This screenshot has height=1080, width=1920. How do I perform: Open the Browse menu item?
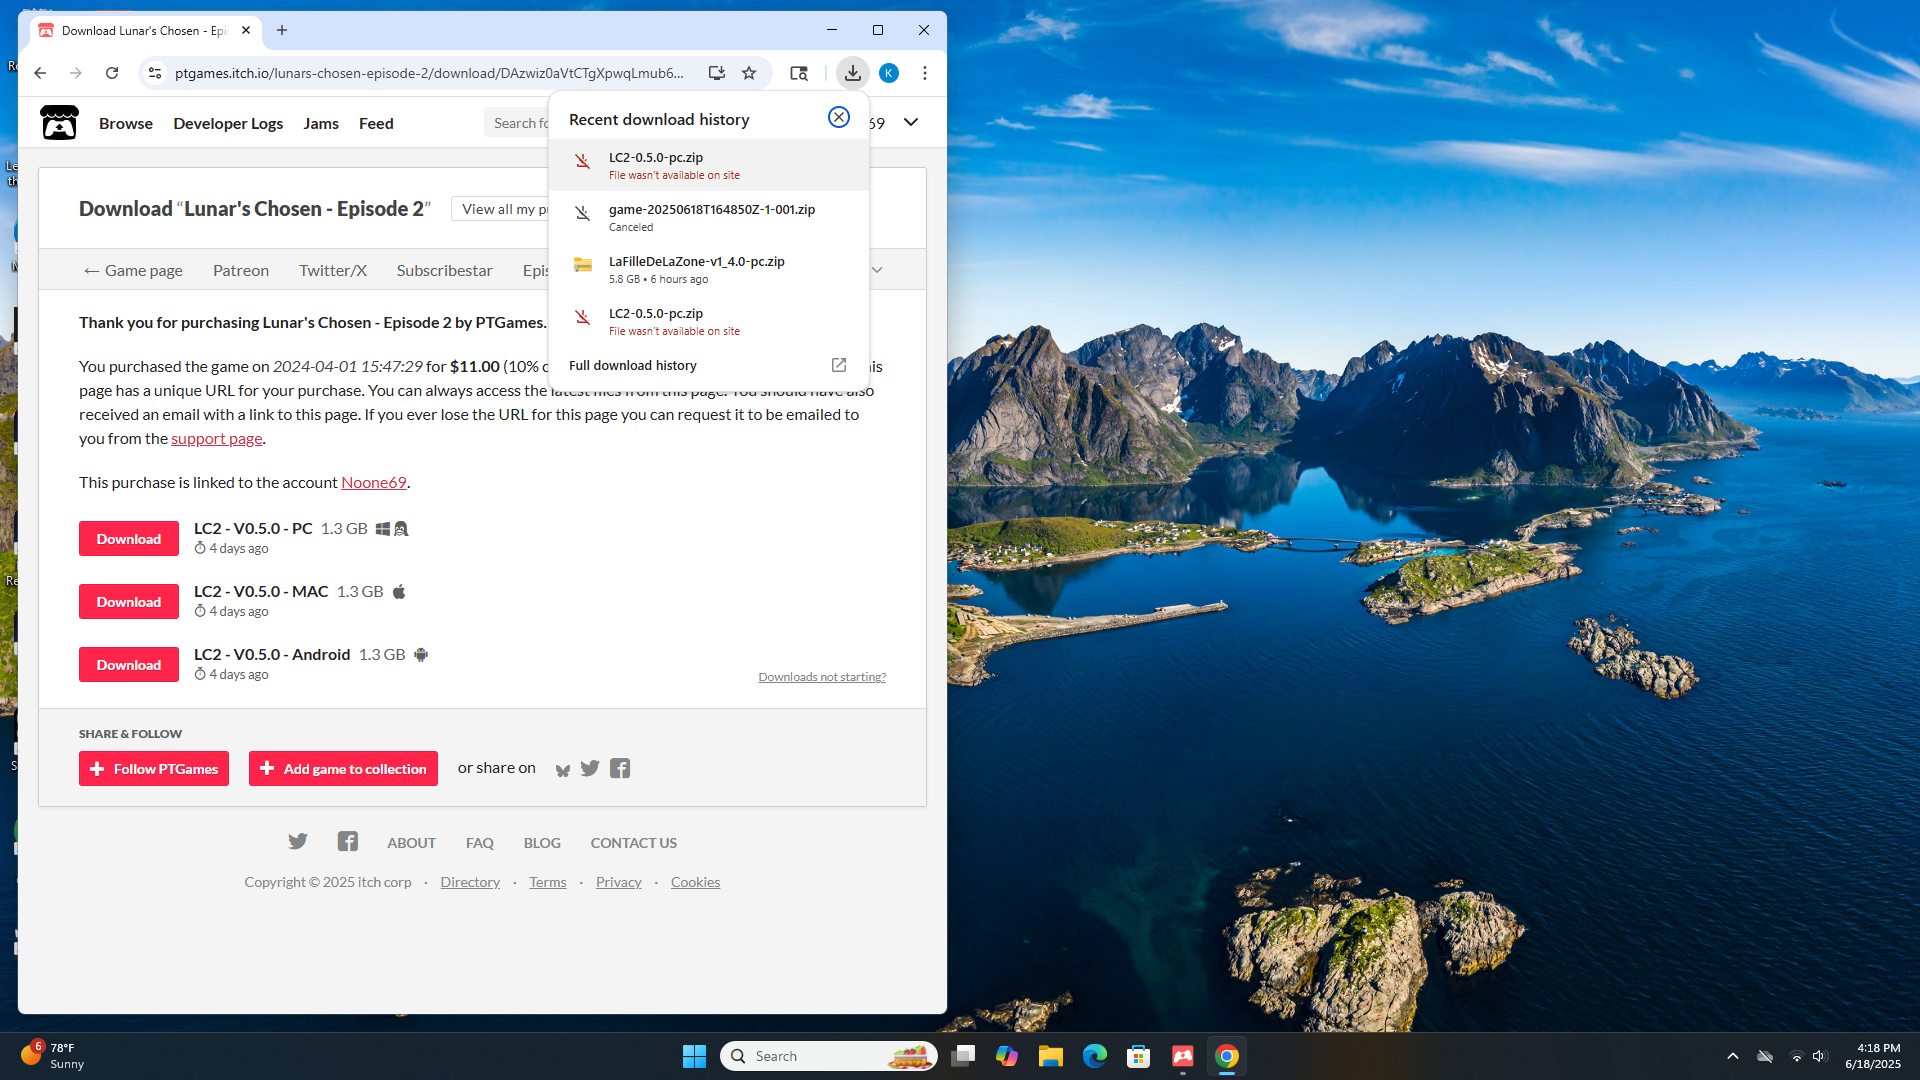pos(126,123)
